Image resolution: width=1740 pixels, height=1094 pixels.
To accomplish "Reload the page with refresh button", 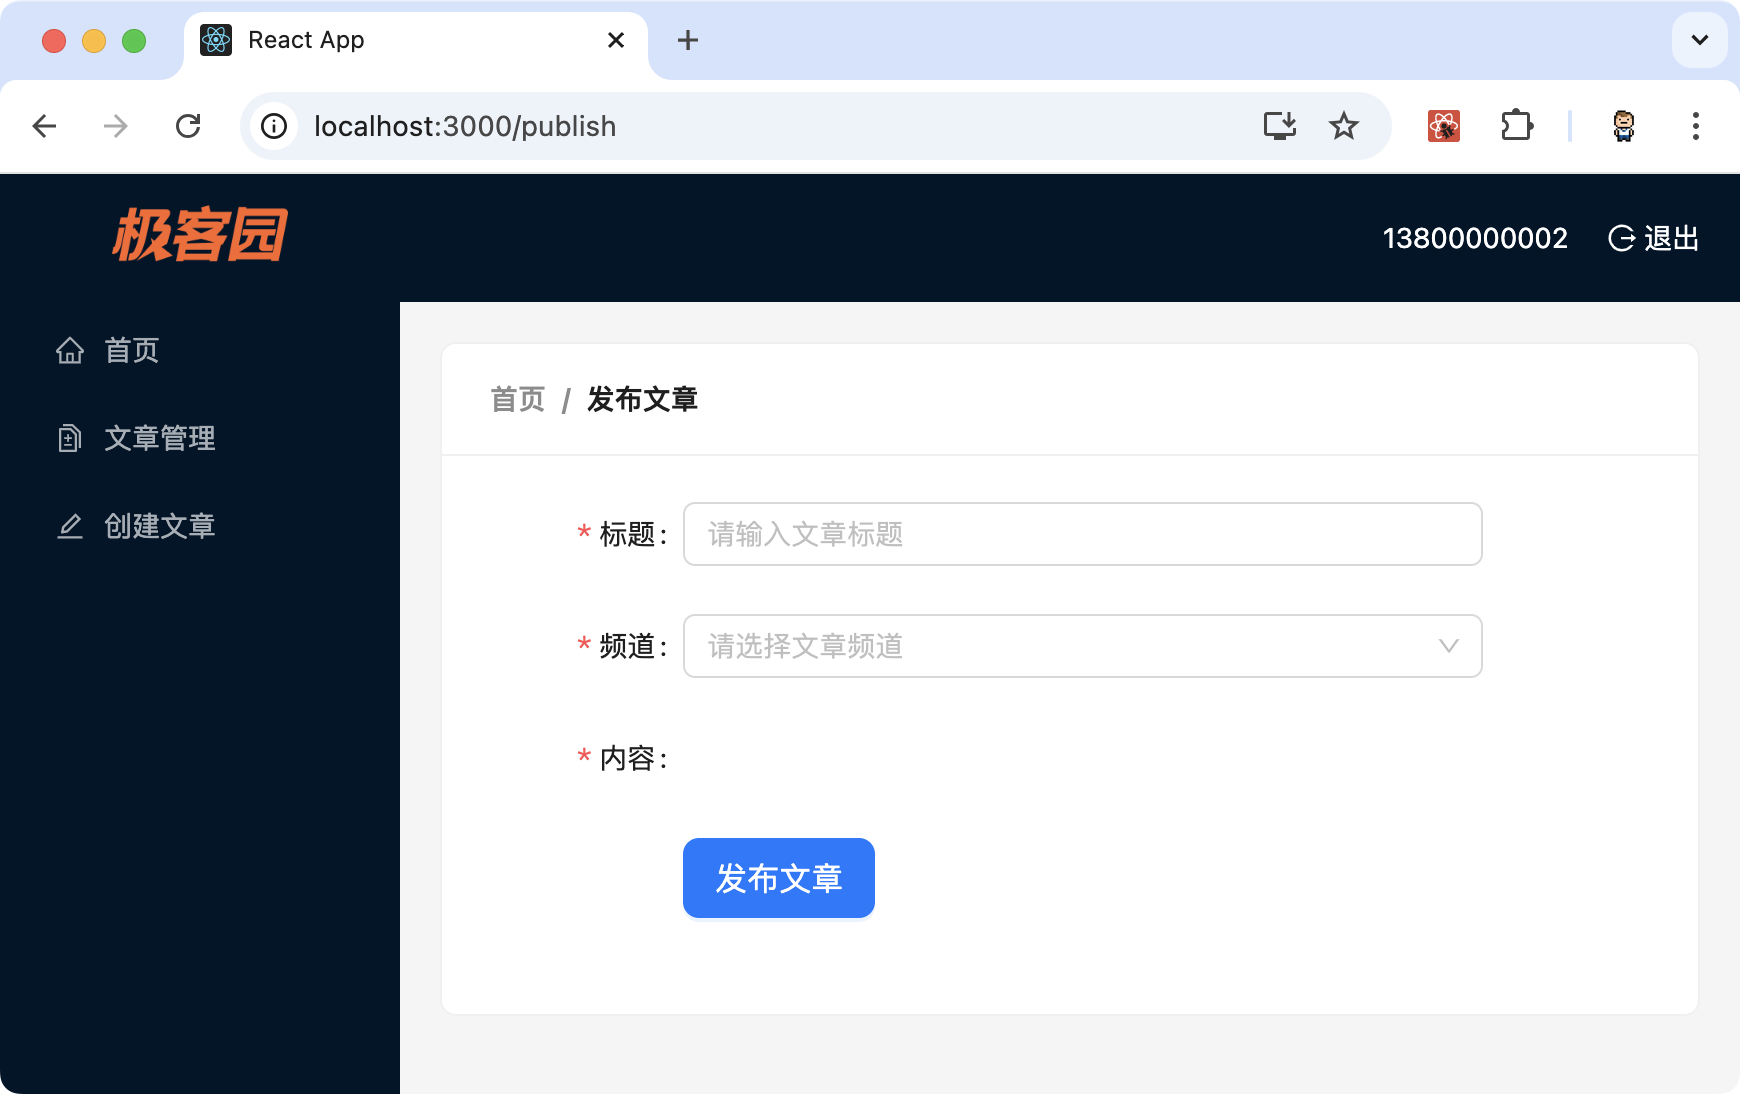I will pos(188,126).
